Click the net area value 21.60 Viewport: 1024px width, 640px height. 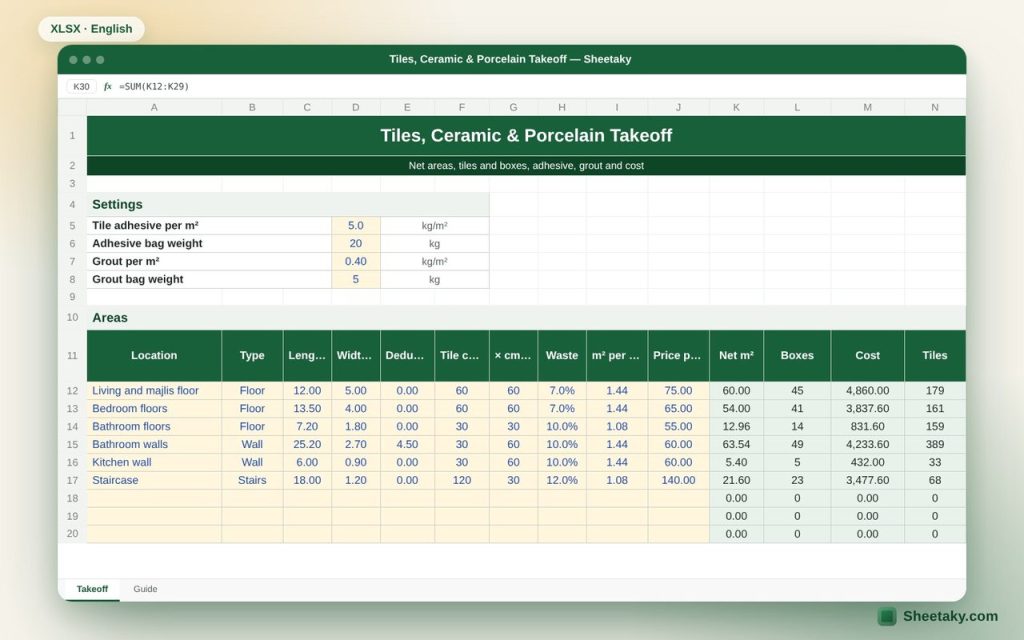click(x=736, y=480)
